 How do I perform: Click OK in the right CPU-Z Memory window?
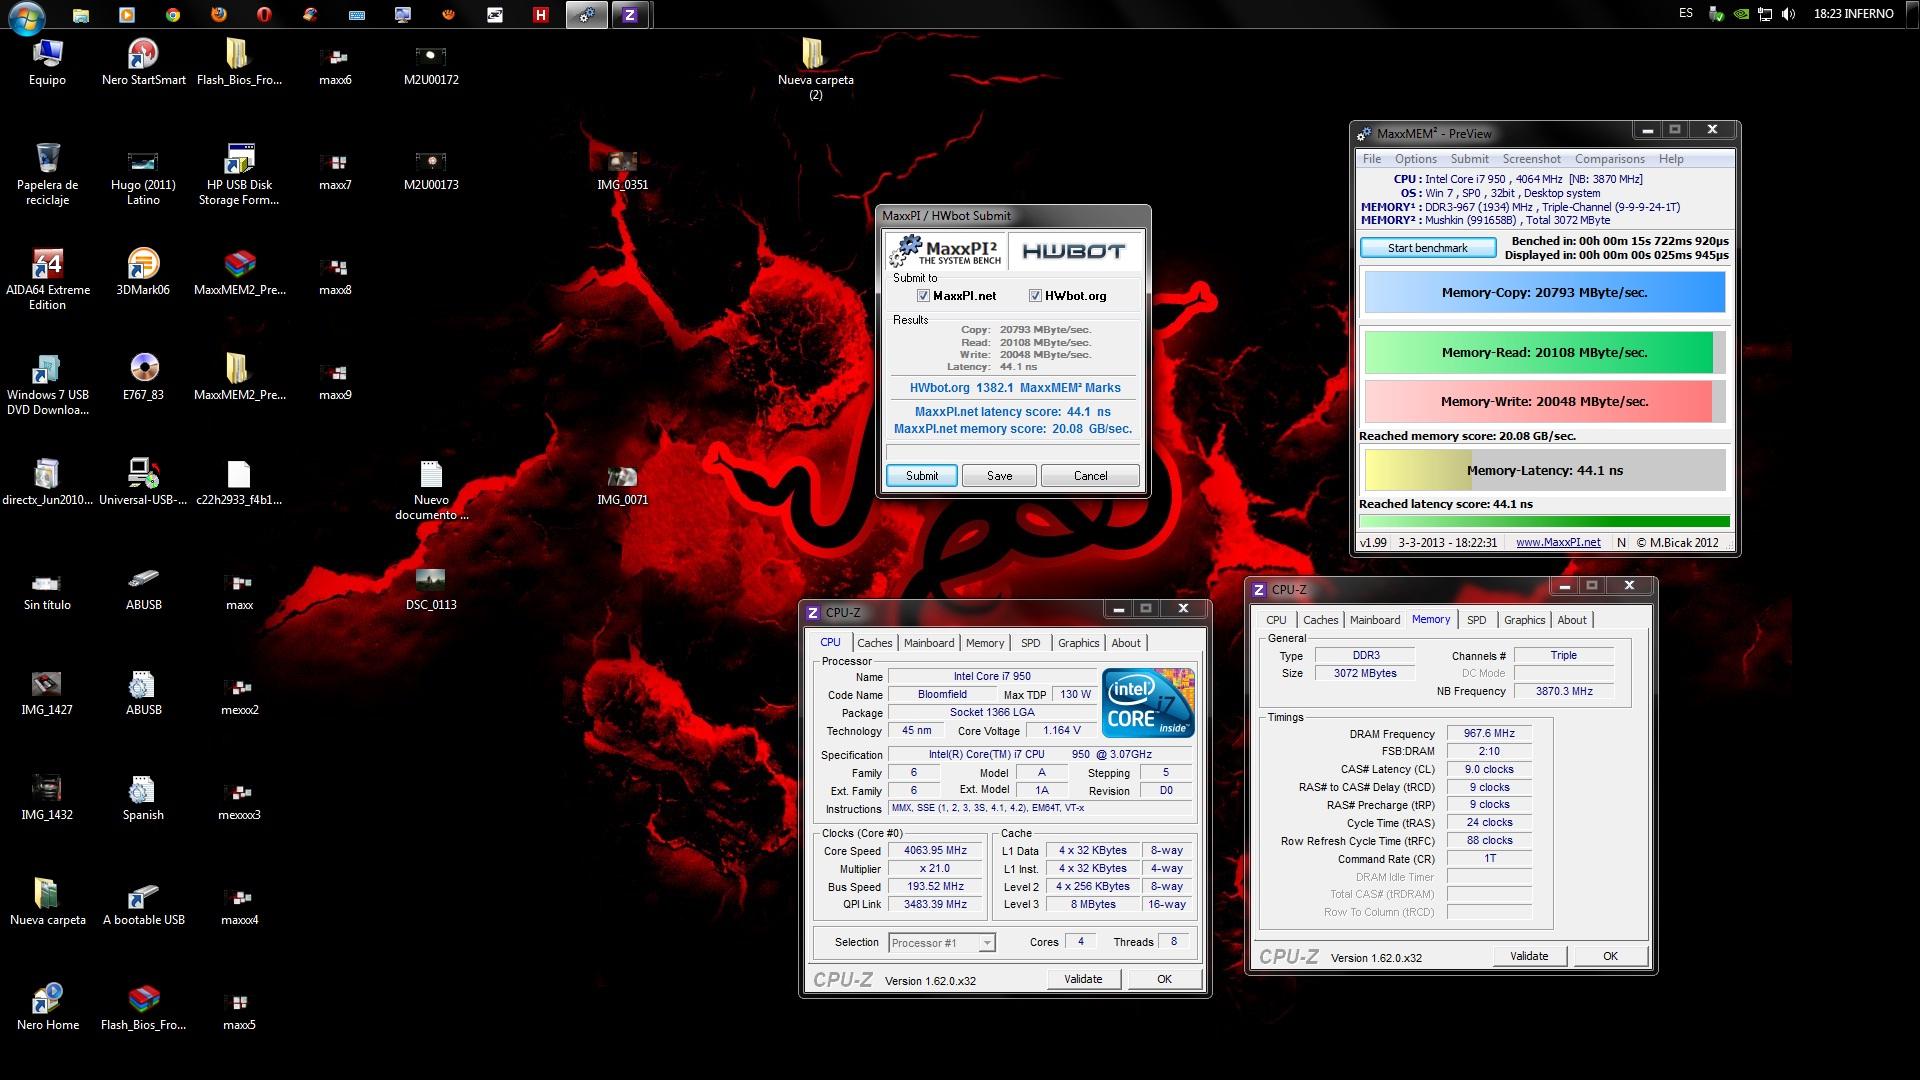[x=1610, y=957]
